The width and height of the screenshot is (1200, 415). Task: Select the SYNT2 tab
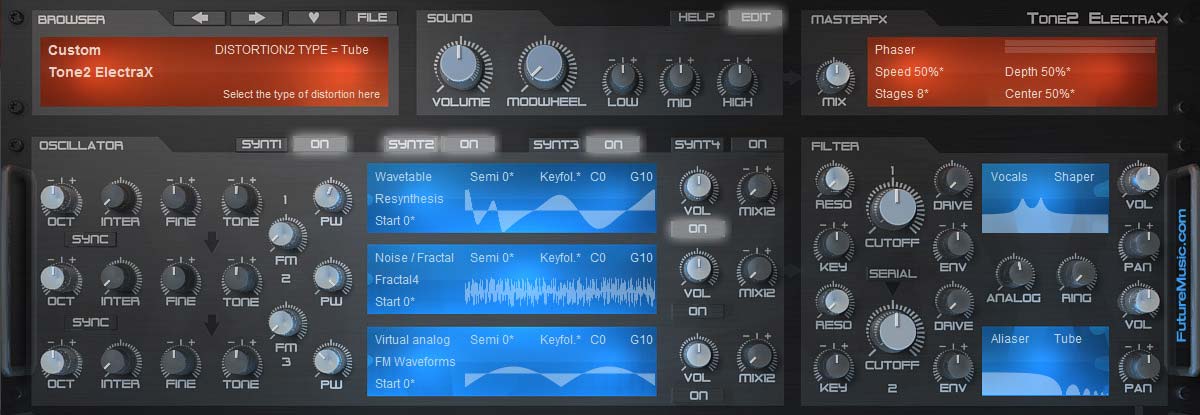tap(412, 145)
